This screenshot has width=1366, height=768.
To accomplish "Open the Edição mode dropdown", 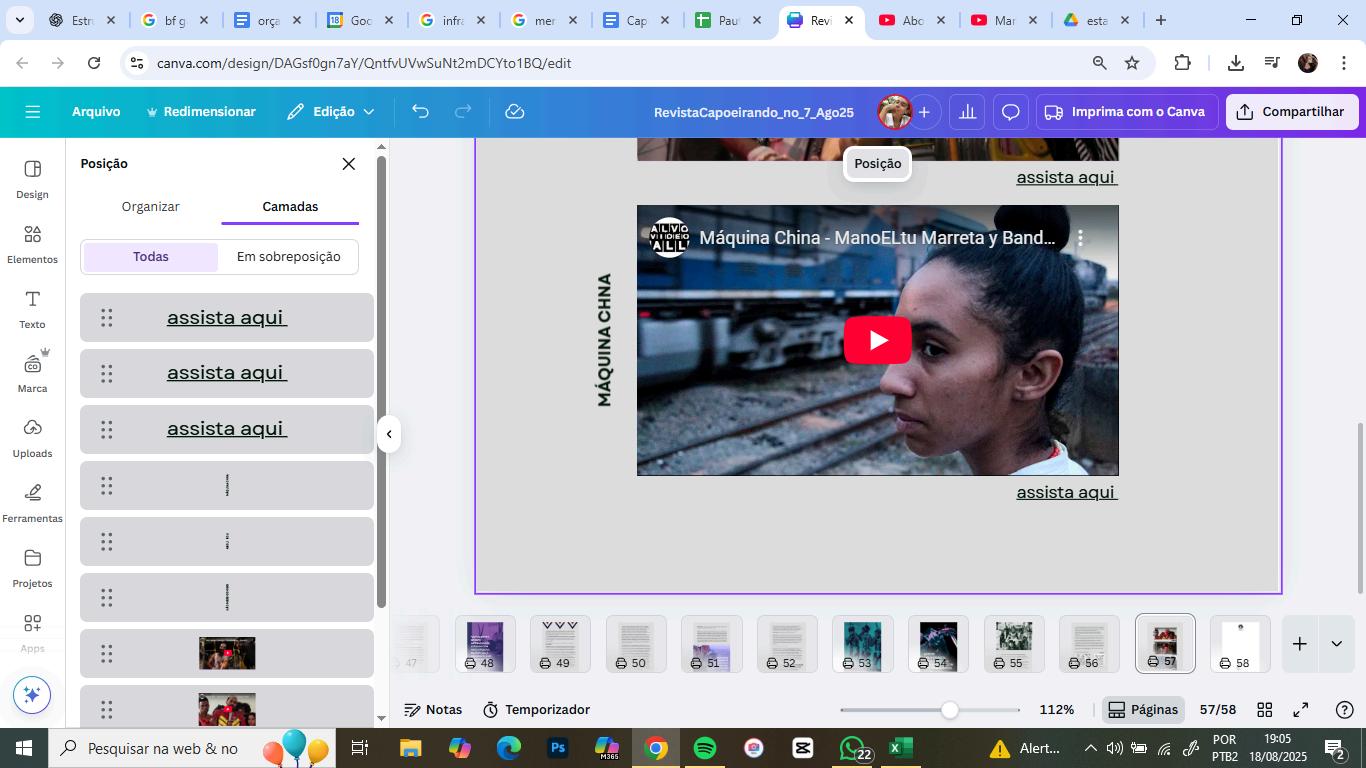I will 331,112.
